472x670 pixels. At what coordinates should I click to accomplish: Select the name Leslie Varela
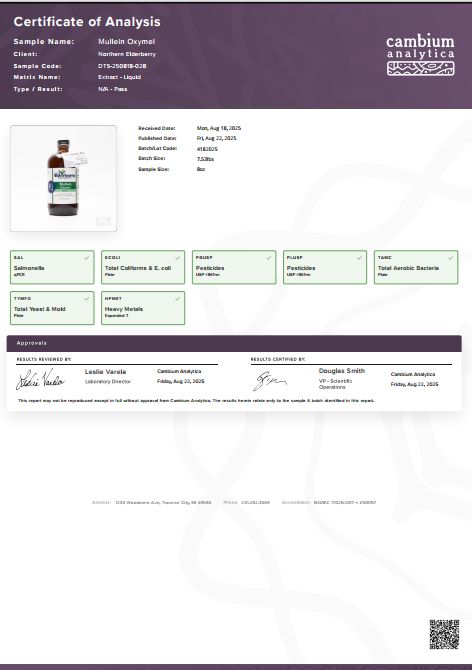click(106, 372)
